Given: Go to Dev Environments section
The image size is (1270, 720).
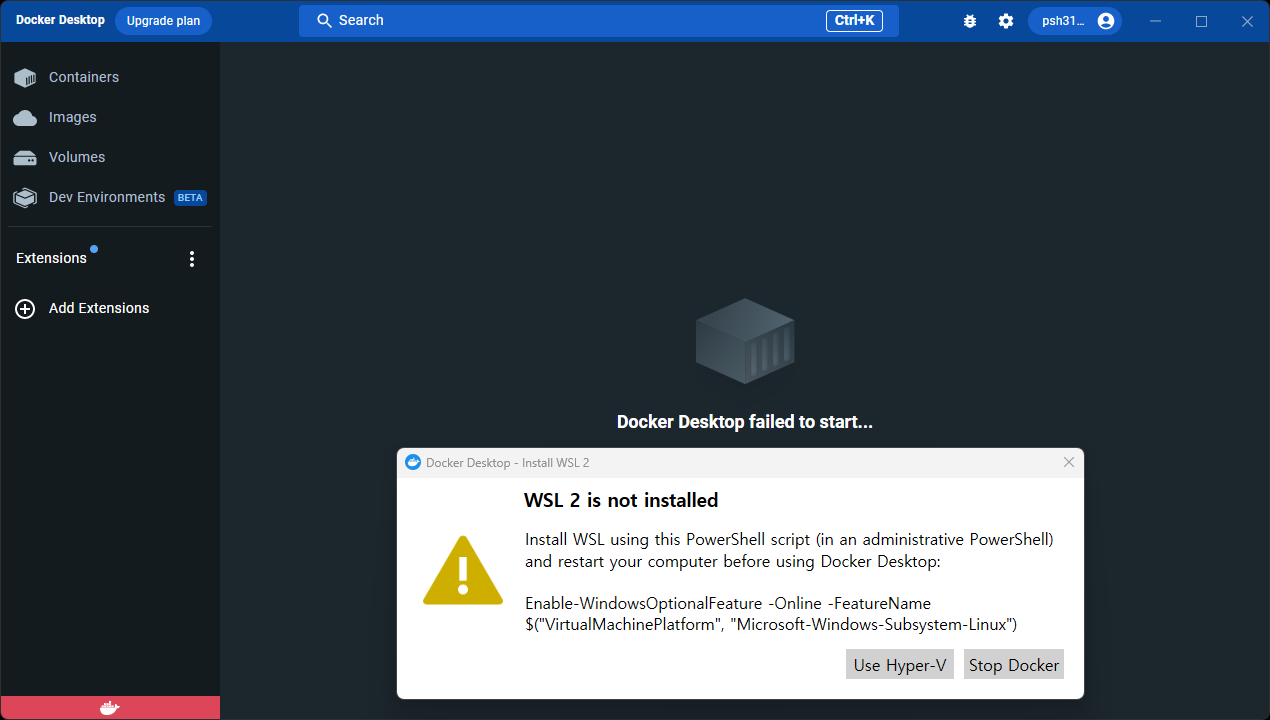Looking at the screenshot, I should point(107,197).
